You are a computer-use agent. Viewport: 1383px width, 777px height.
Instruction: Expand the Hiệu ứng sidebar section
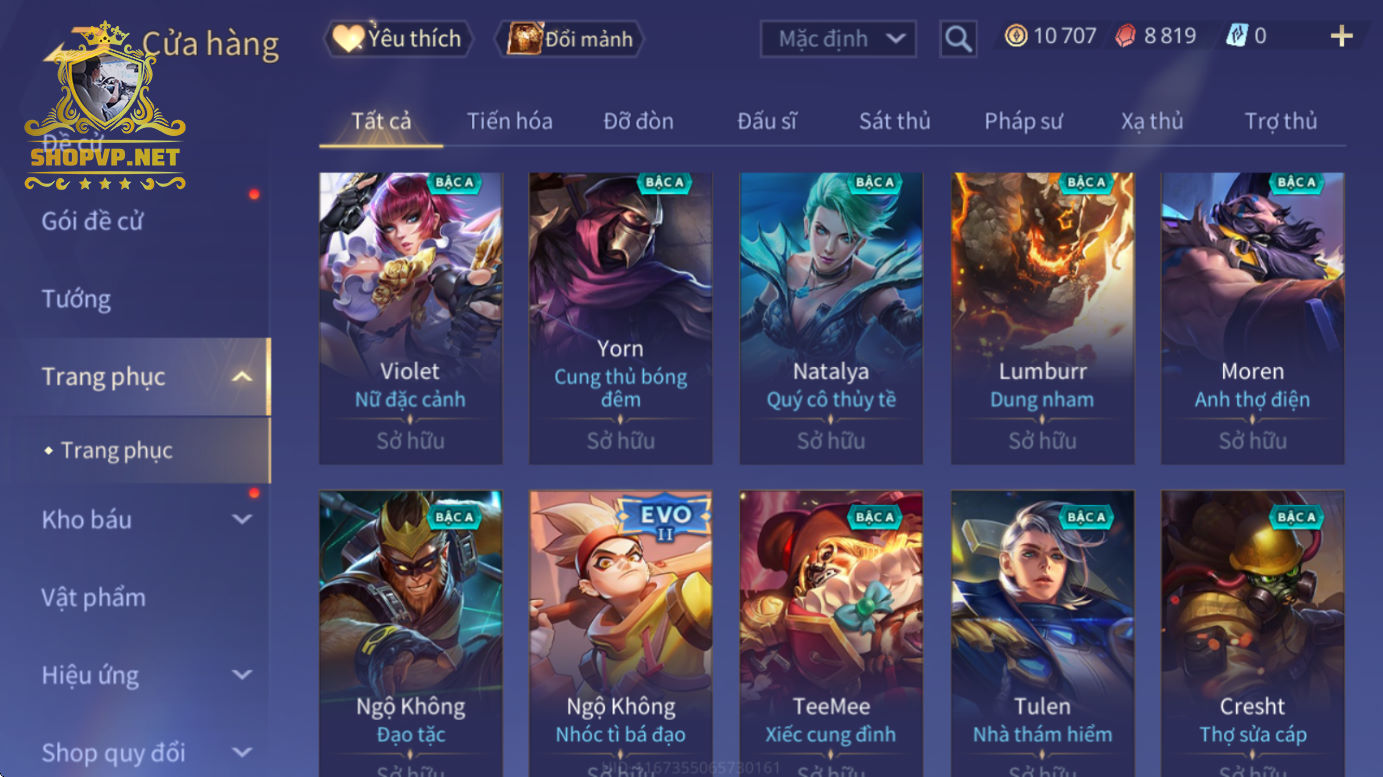click(241, 675)
